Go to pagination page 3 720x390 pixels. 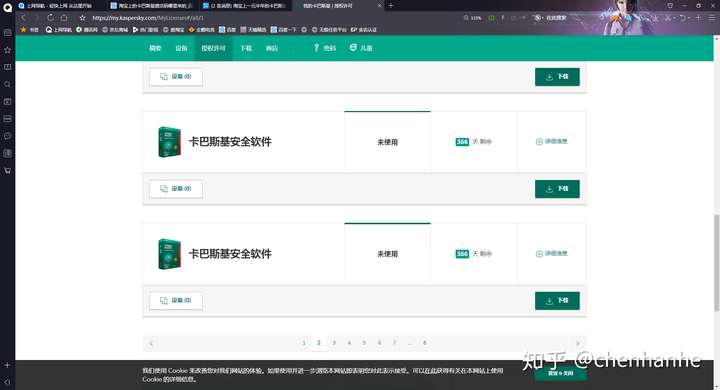[334, 343]
